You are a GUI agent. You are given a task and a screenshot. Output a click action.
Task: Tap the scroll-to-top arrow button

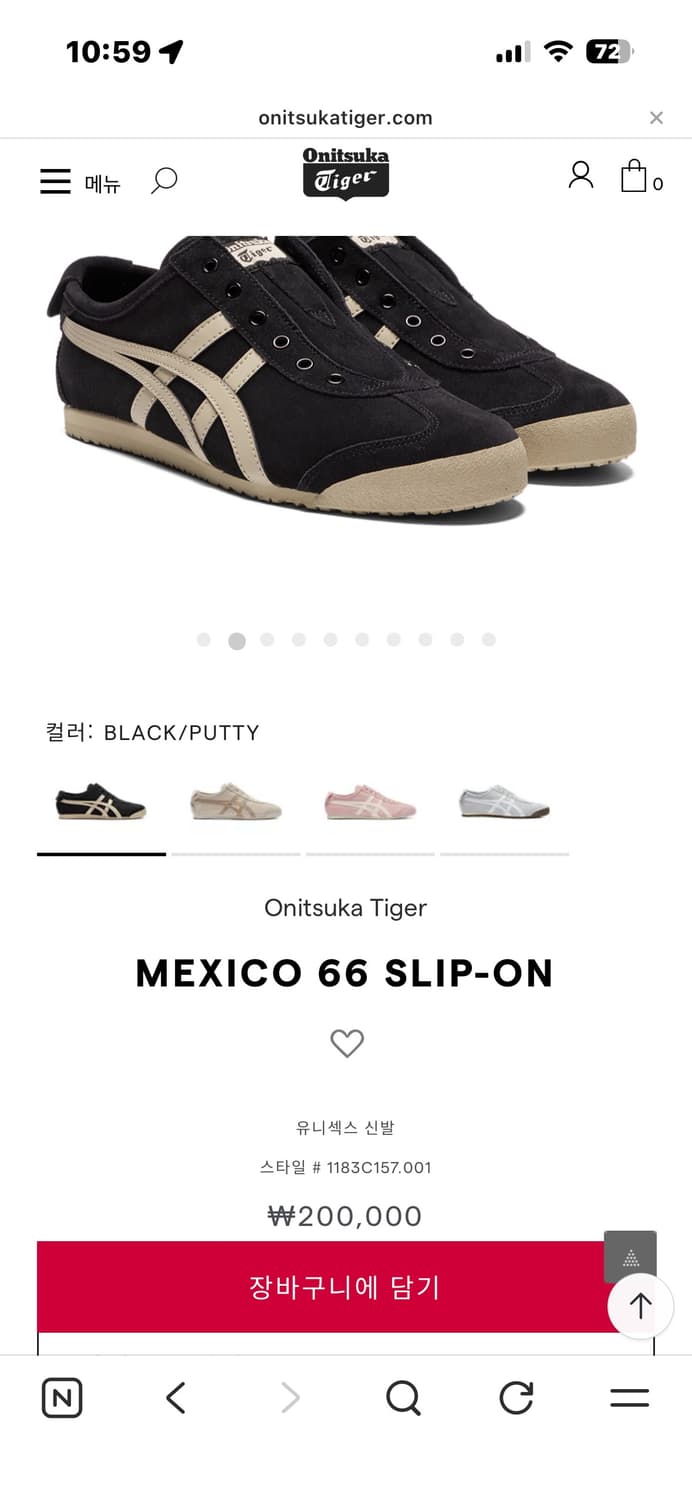pyautogui.click(x=640, y=1306)
